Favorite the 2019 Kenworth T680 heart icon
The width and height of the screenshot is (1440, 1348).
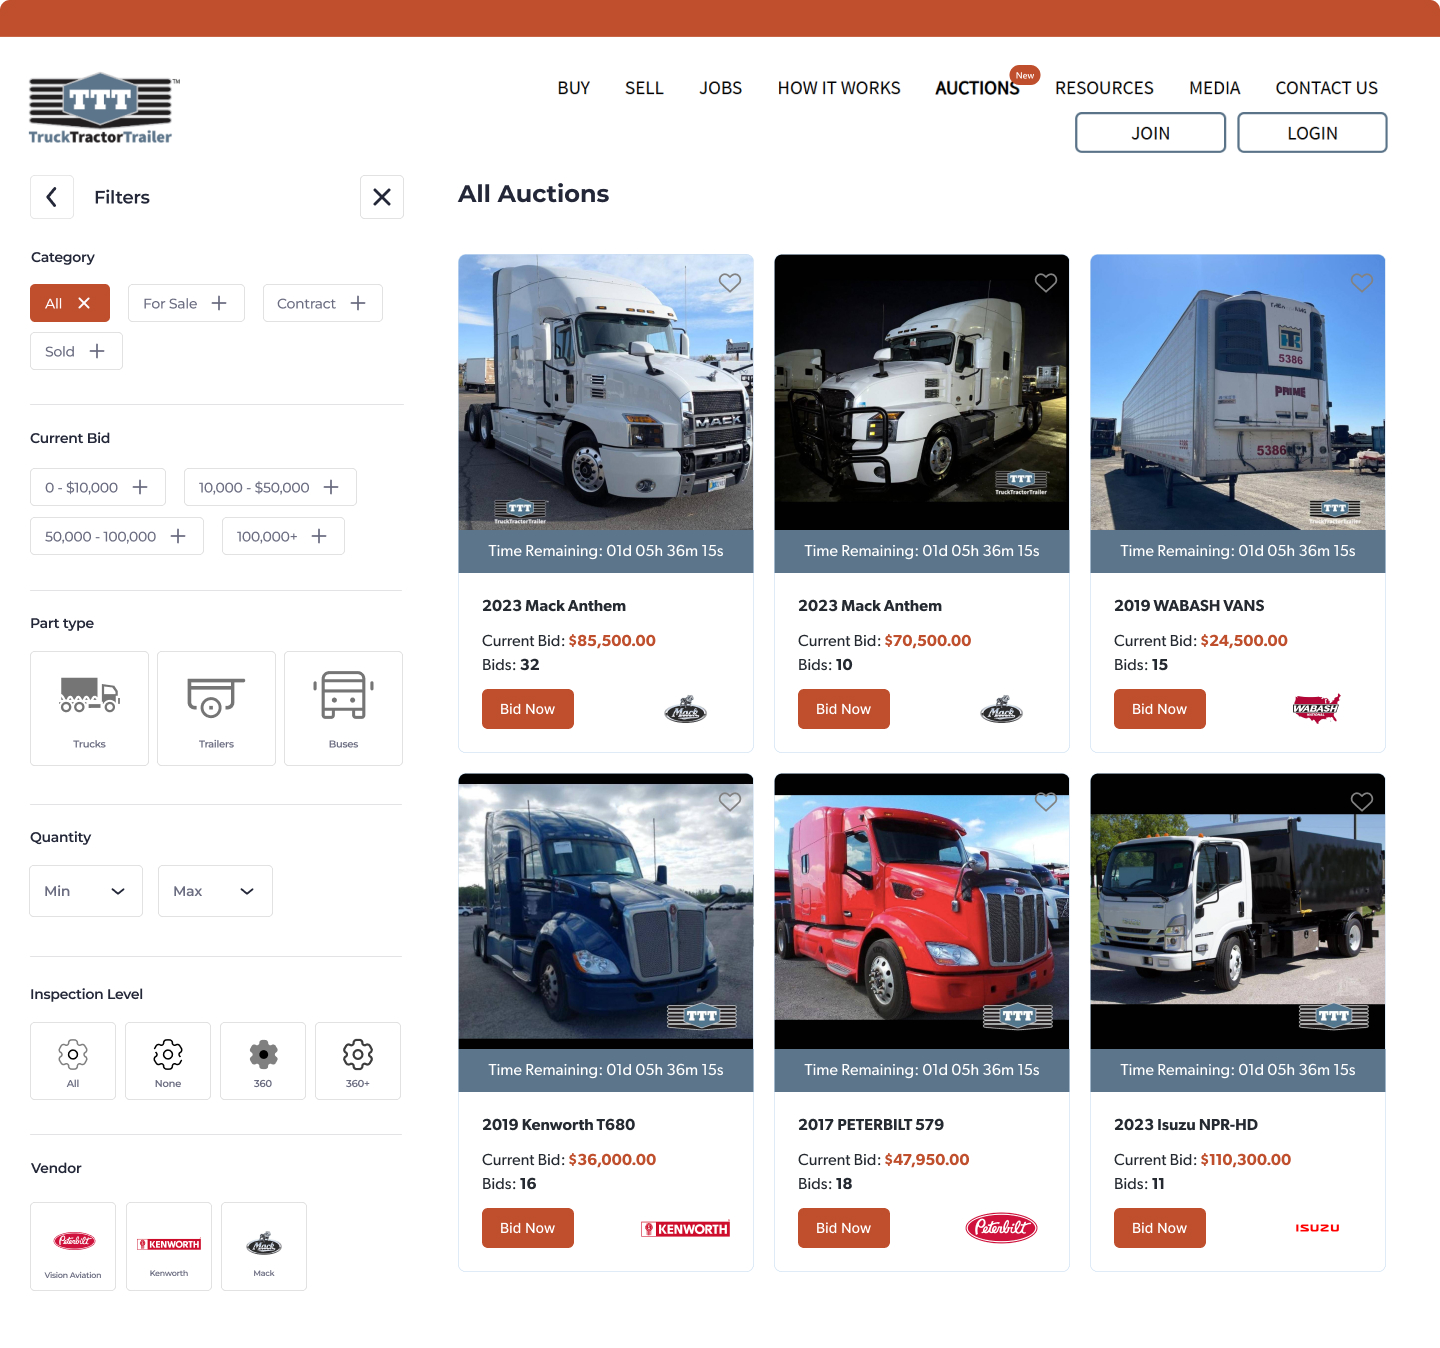pos(730,802)
